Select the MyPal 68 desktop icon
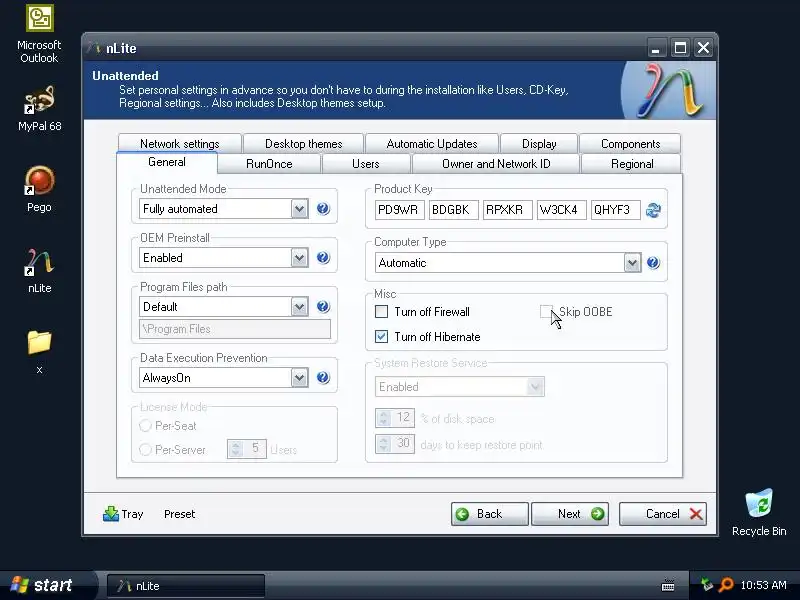Viewport: 800px width, 600px height. point(39,109)
